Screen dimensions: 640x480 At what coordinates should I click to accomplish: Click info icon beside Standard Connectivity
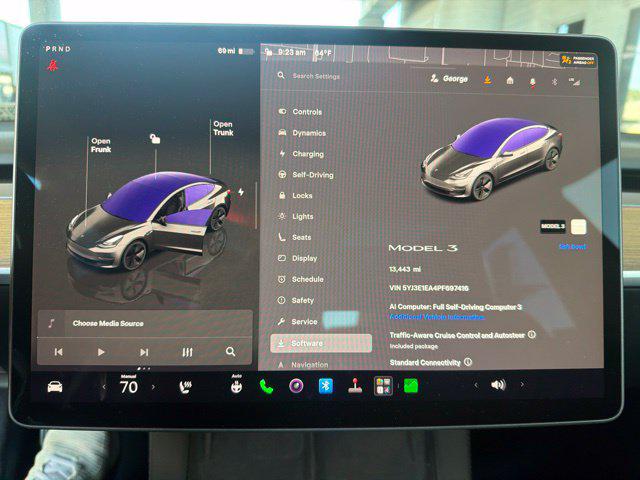coord(468,362)
